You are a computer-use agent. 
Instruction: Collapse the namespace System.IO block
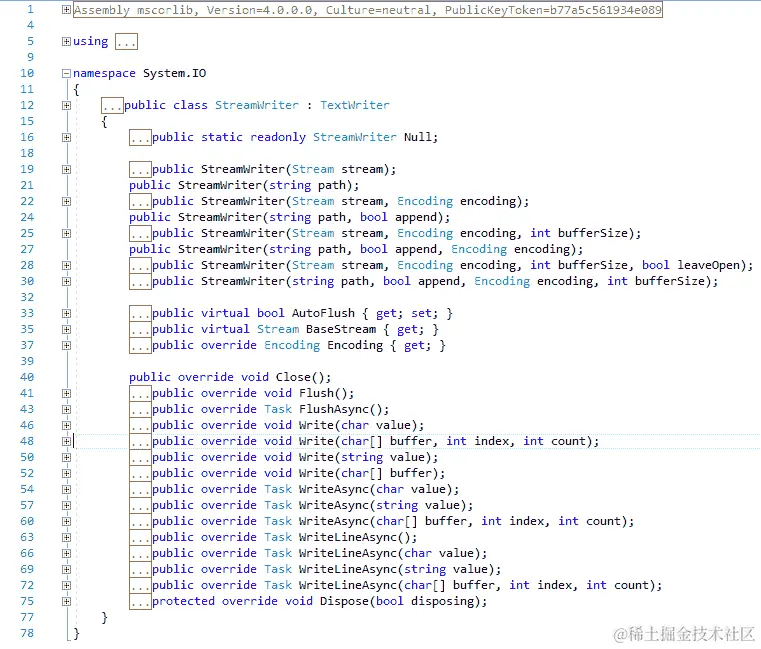pos(66,74)
